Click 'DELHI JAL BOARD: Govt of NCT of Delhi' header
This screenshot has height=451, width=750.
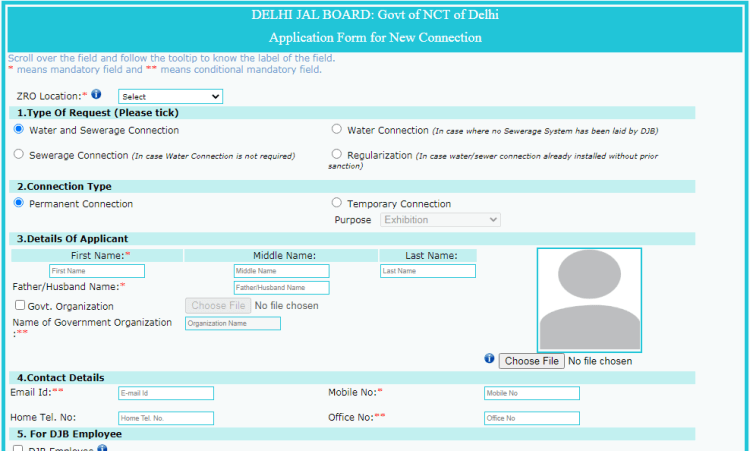click(x=375, y=15)
